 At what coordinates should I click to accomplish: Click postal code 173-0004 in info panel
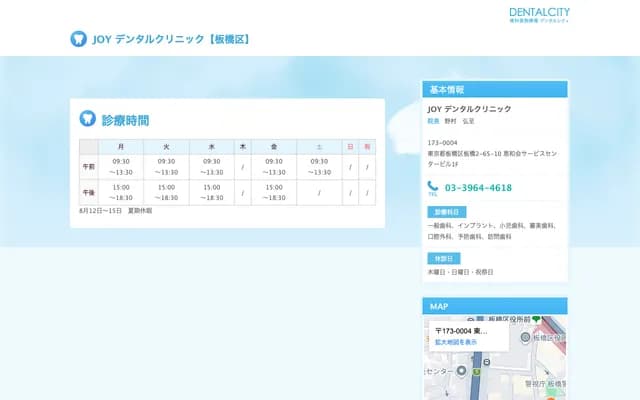[x=442, y=143]
